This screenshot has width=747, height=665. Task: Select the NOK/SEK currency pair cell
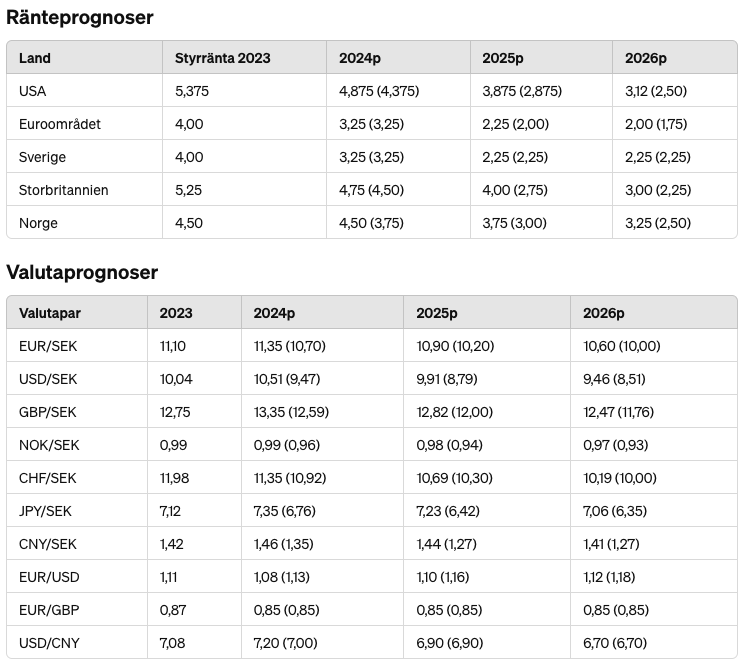click(x=46, y=445)
